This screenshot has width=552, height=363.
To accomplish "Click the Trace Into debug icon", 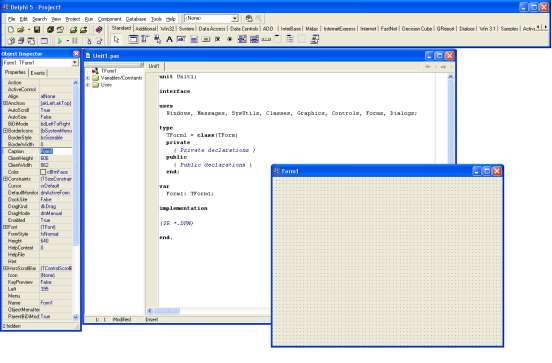I will coord(89,41).
